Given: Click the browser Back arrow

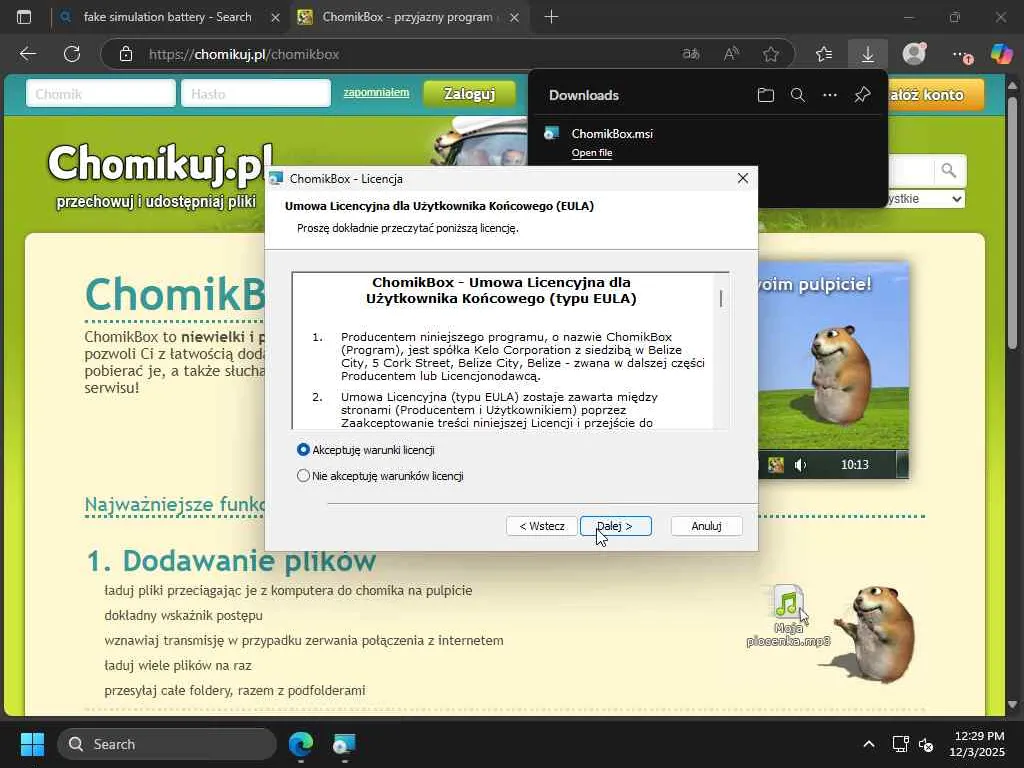Looking at the screenshot, I should (27, 54).
